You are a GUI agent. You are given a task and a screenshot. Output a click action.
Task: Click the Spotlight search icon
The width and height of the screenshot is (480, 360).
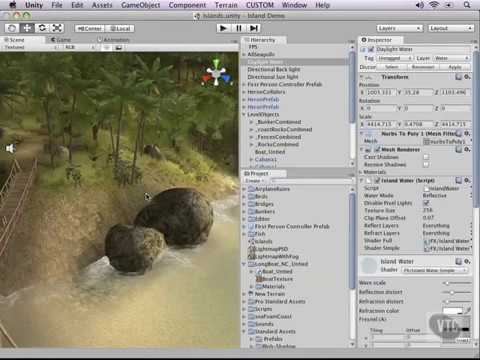pos(467,5)
